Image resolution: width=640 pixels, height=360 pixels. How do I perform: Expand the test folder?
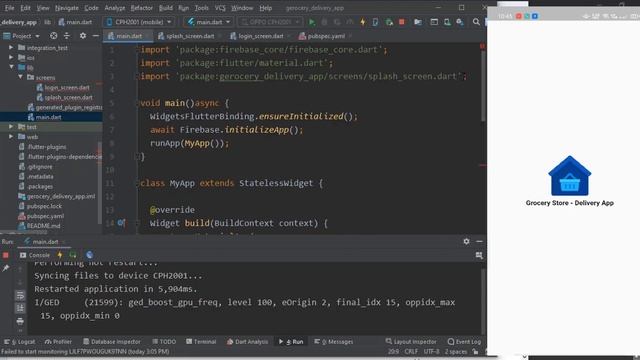pyautogui.click(x=11, y=127)
